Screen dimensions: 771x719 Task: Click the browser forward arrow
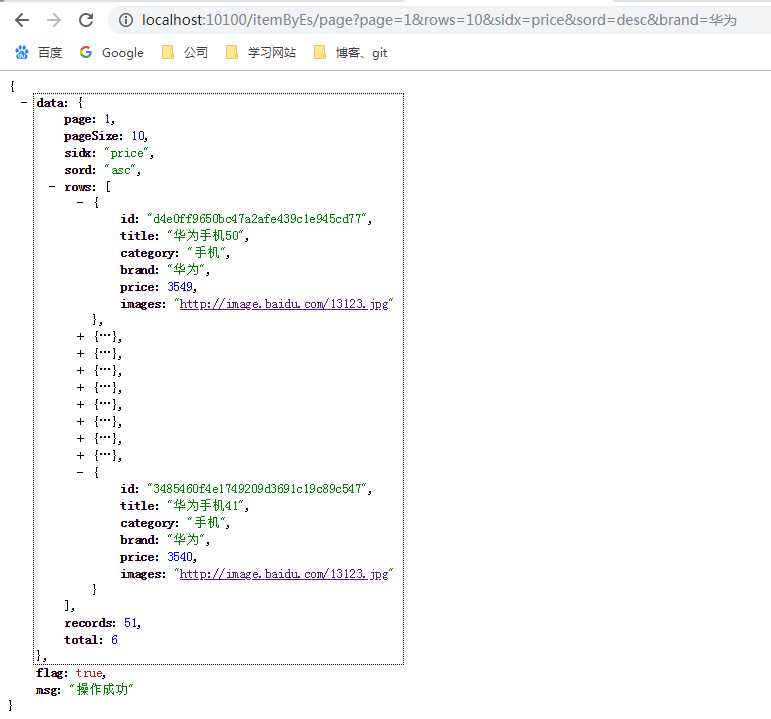point(54,20)
